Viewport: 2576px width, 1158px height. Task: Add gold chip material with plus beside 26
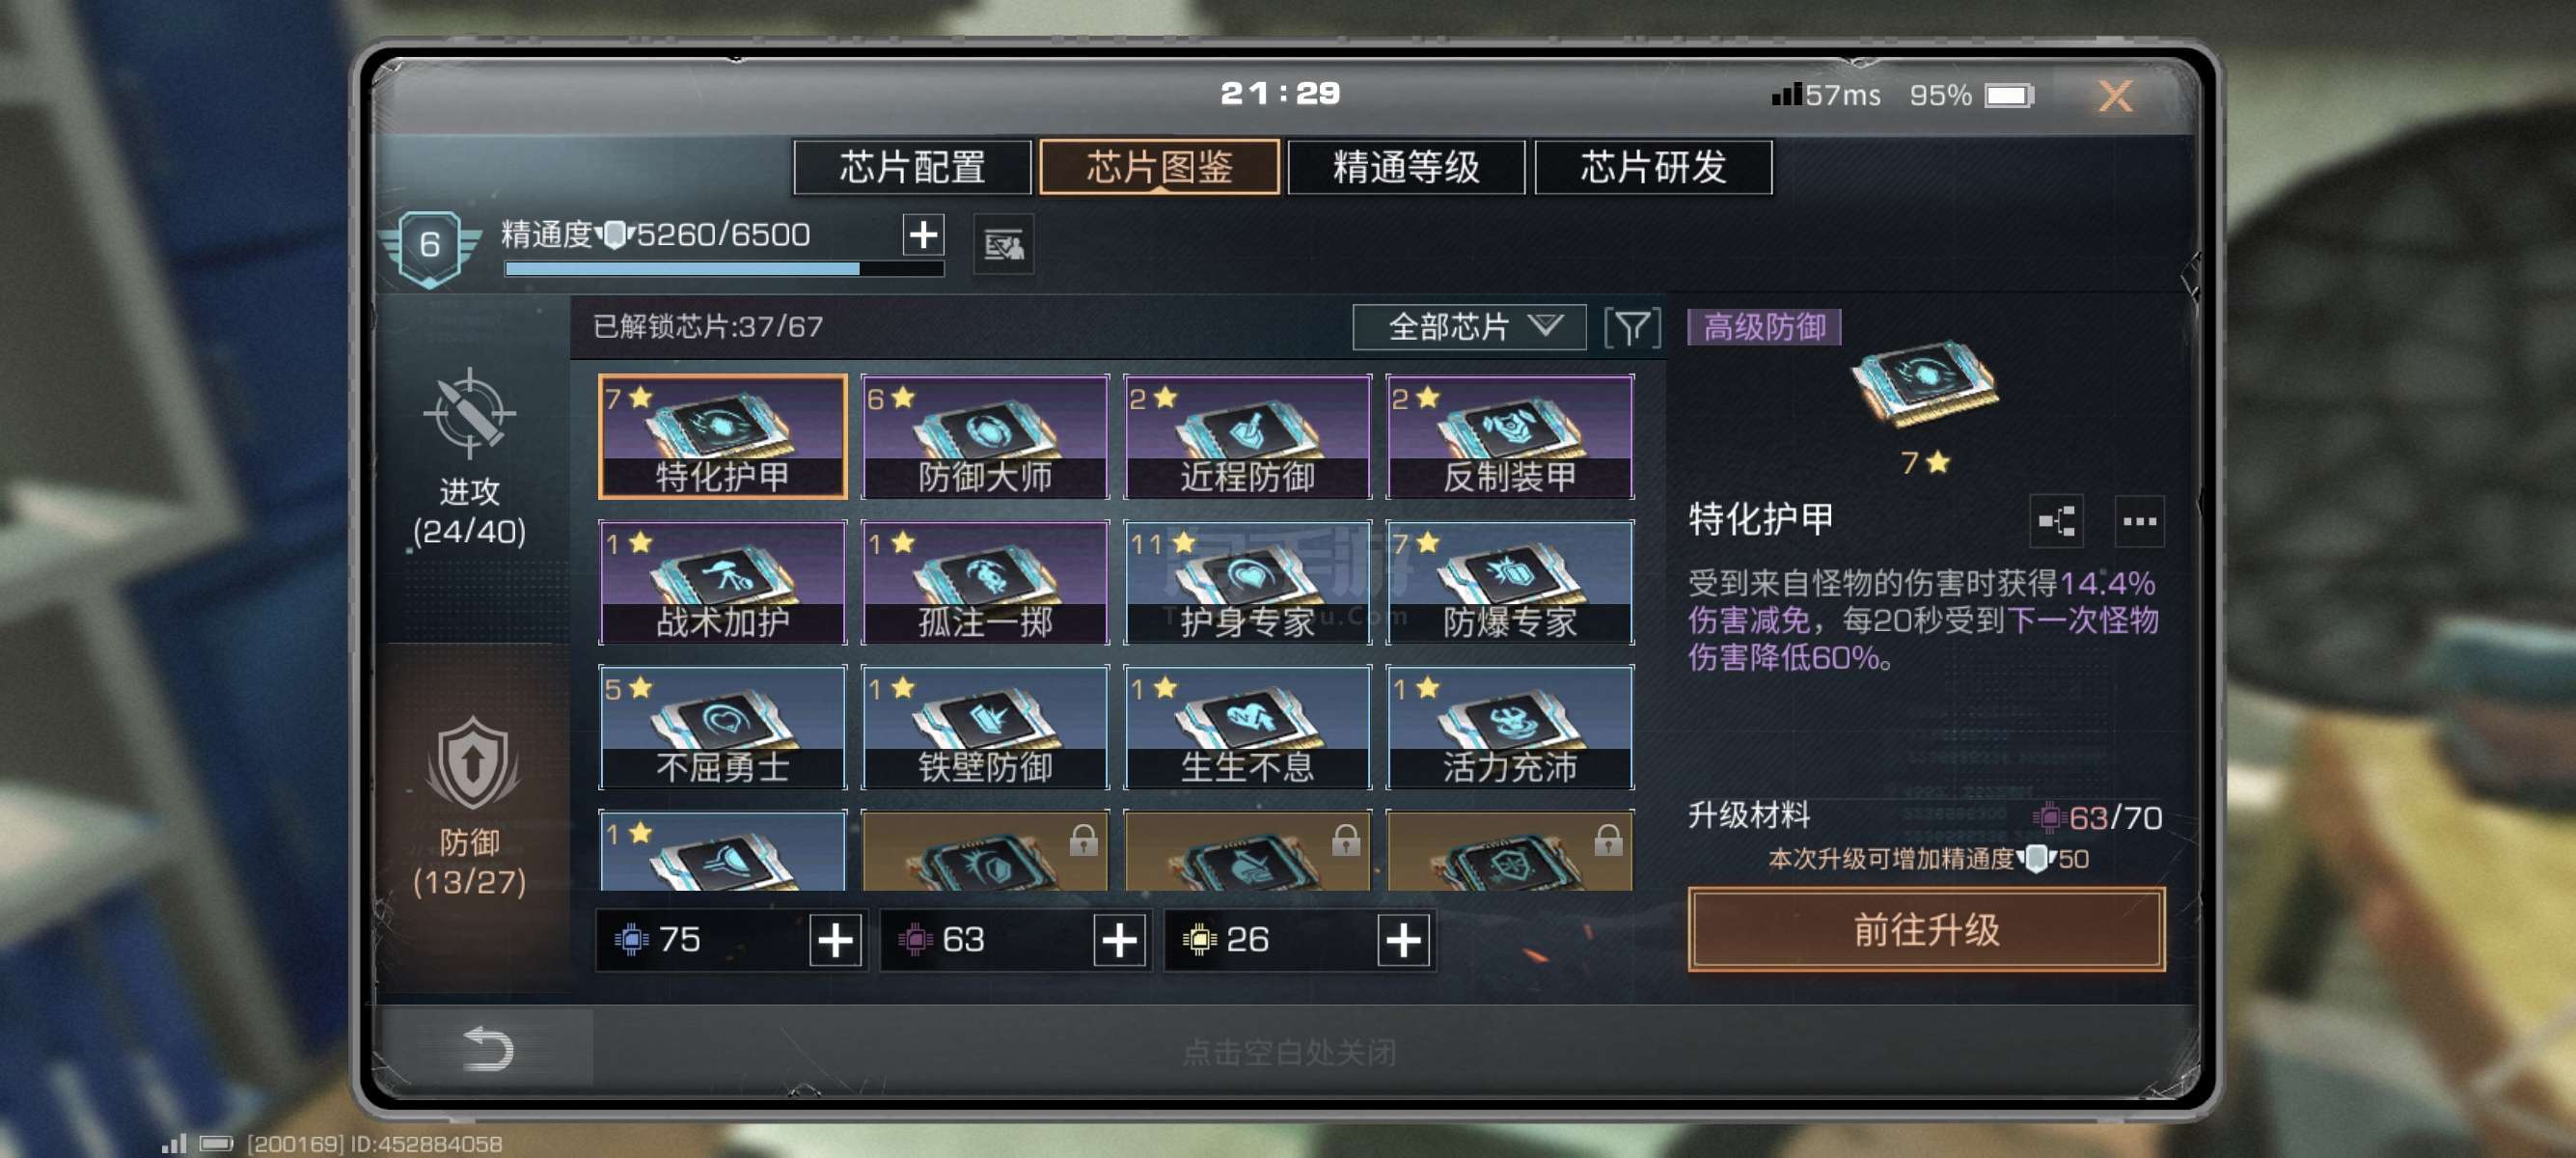point(1403,940)
